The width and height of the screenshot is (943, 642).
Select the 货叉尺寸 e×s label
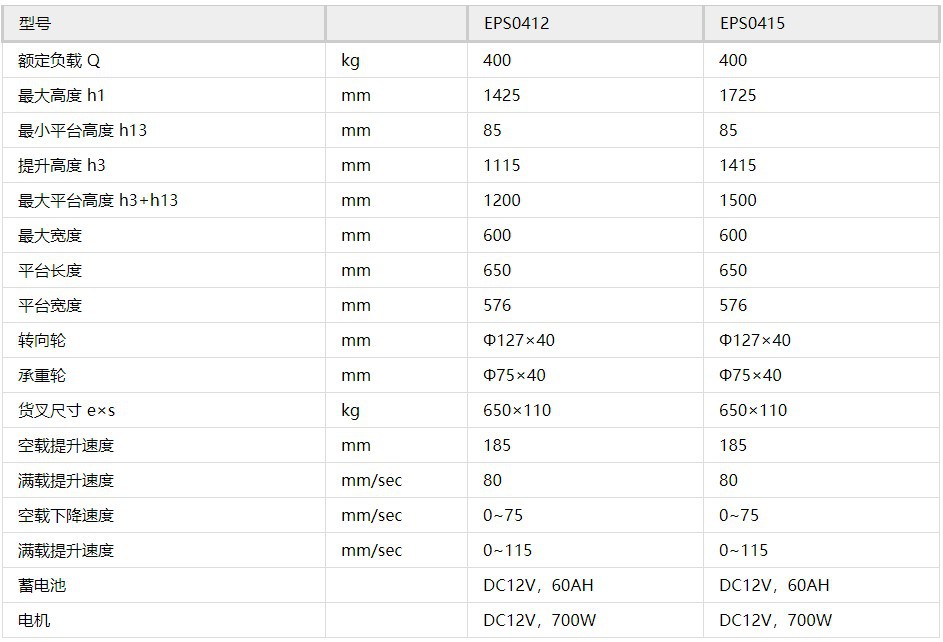(66, 411)
